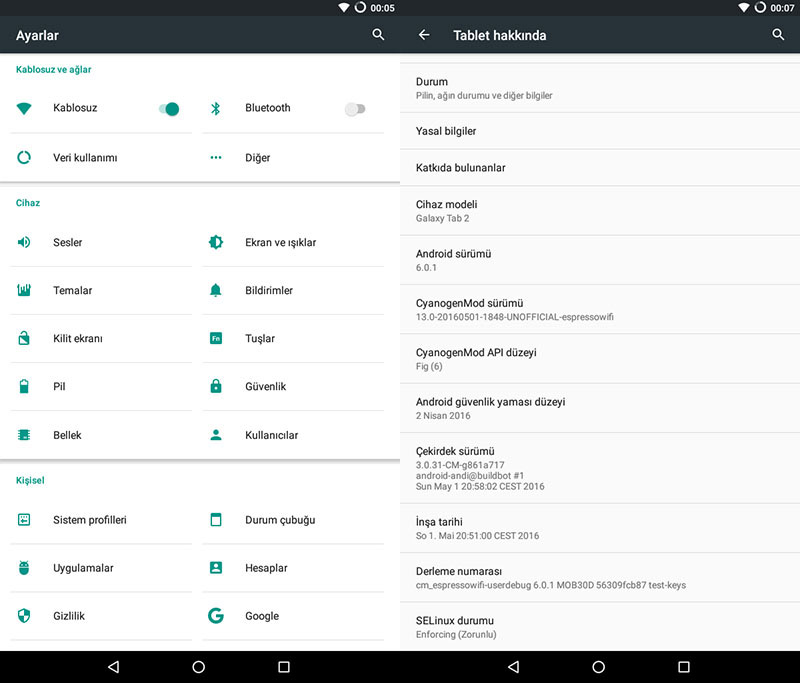The height and width of the screenshot is (683, 800).
Task: Open the SELinux durumu entry
Action: point(600,627)
